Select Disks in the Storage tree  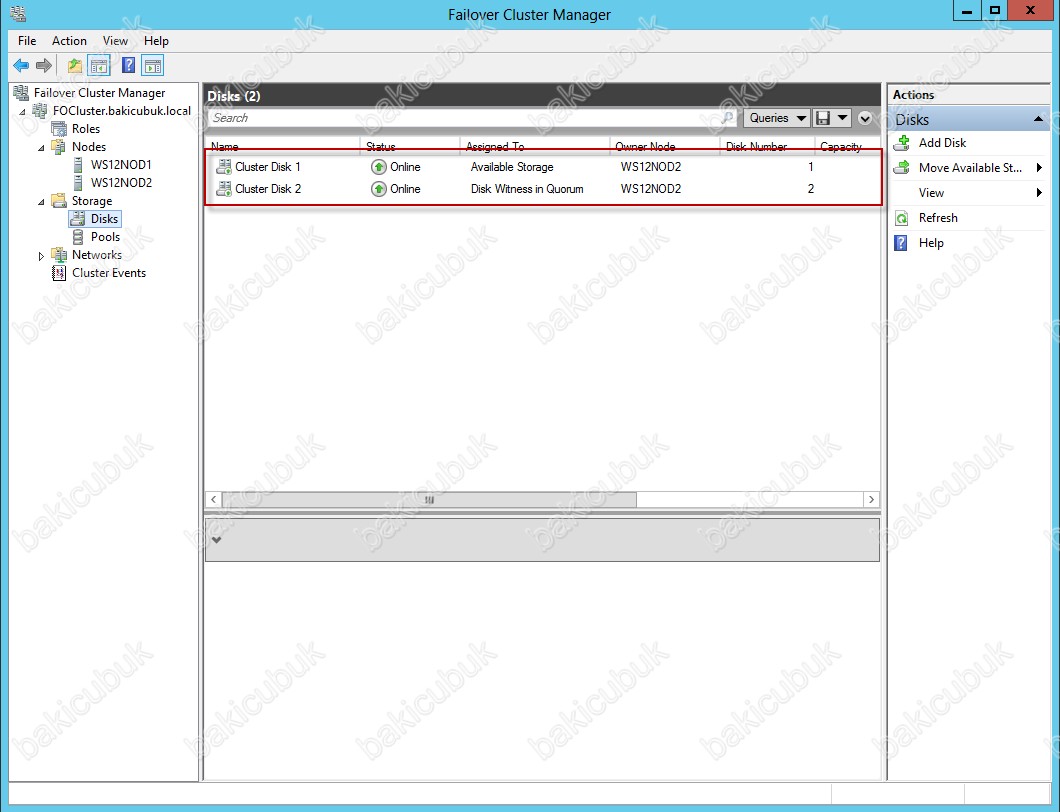[104, 218]
